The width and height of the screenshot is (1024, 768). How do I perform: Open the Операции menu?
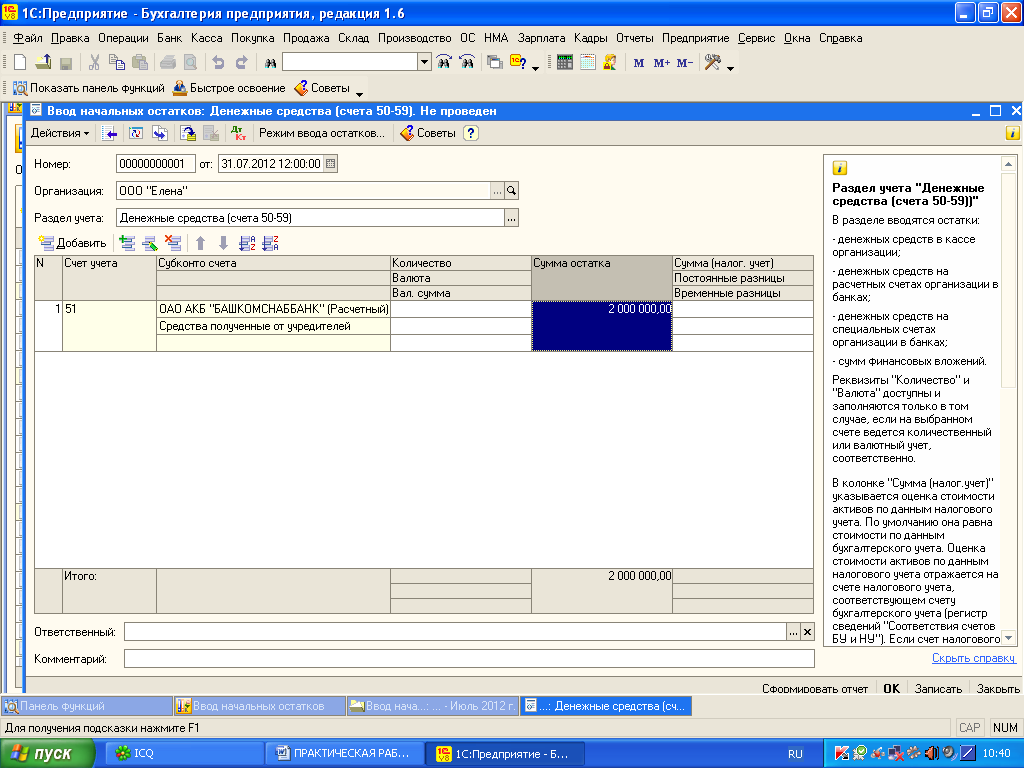[x=123, y=38]
